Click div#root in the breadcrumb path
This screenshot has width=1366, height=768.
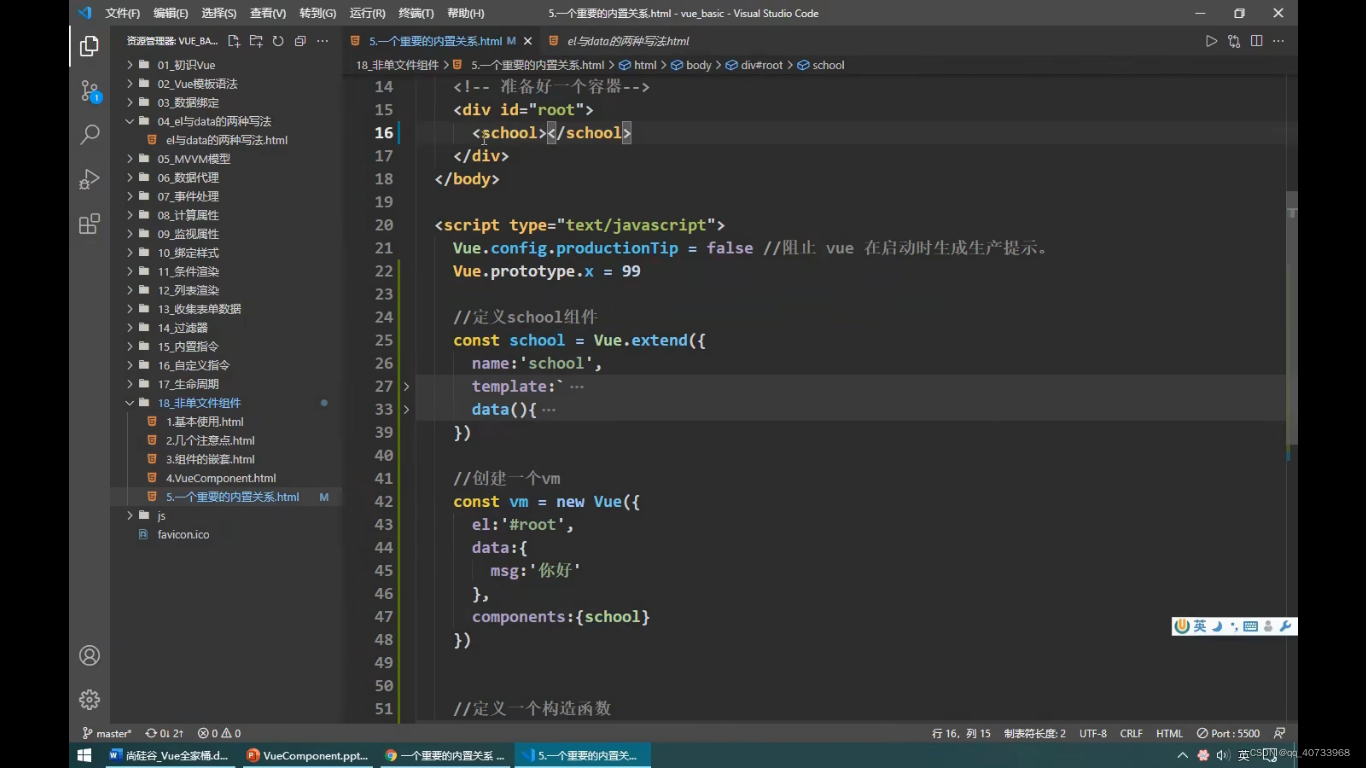pyautogui.click(x=761, y=65)
